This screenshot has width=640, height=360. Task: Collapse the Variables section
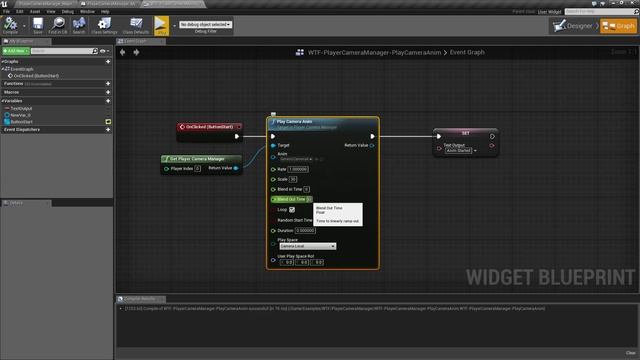tap(2, 101)
